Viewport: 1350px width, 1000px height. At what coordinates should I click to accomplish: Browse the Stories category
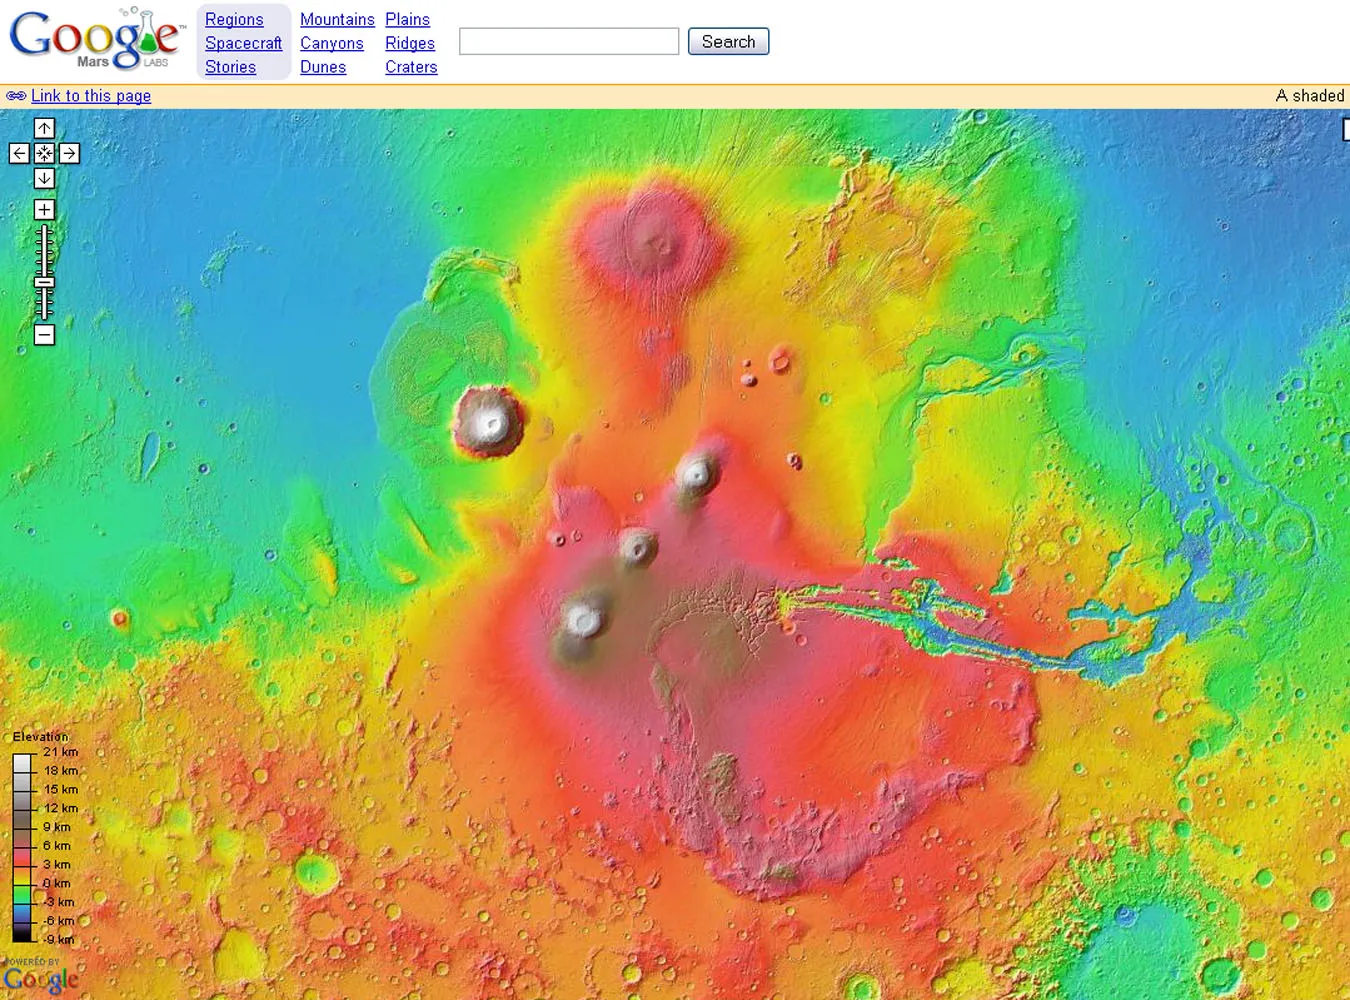pos(230,67)
